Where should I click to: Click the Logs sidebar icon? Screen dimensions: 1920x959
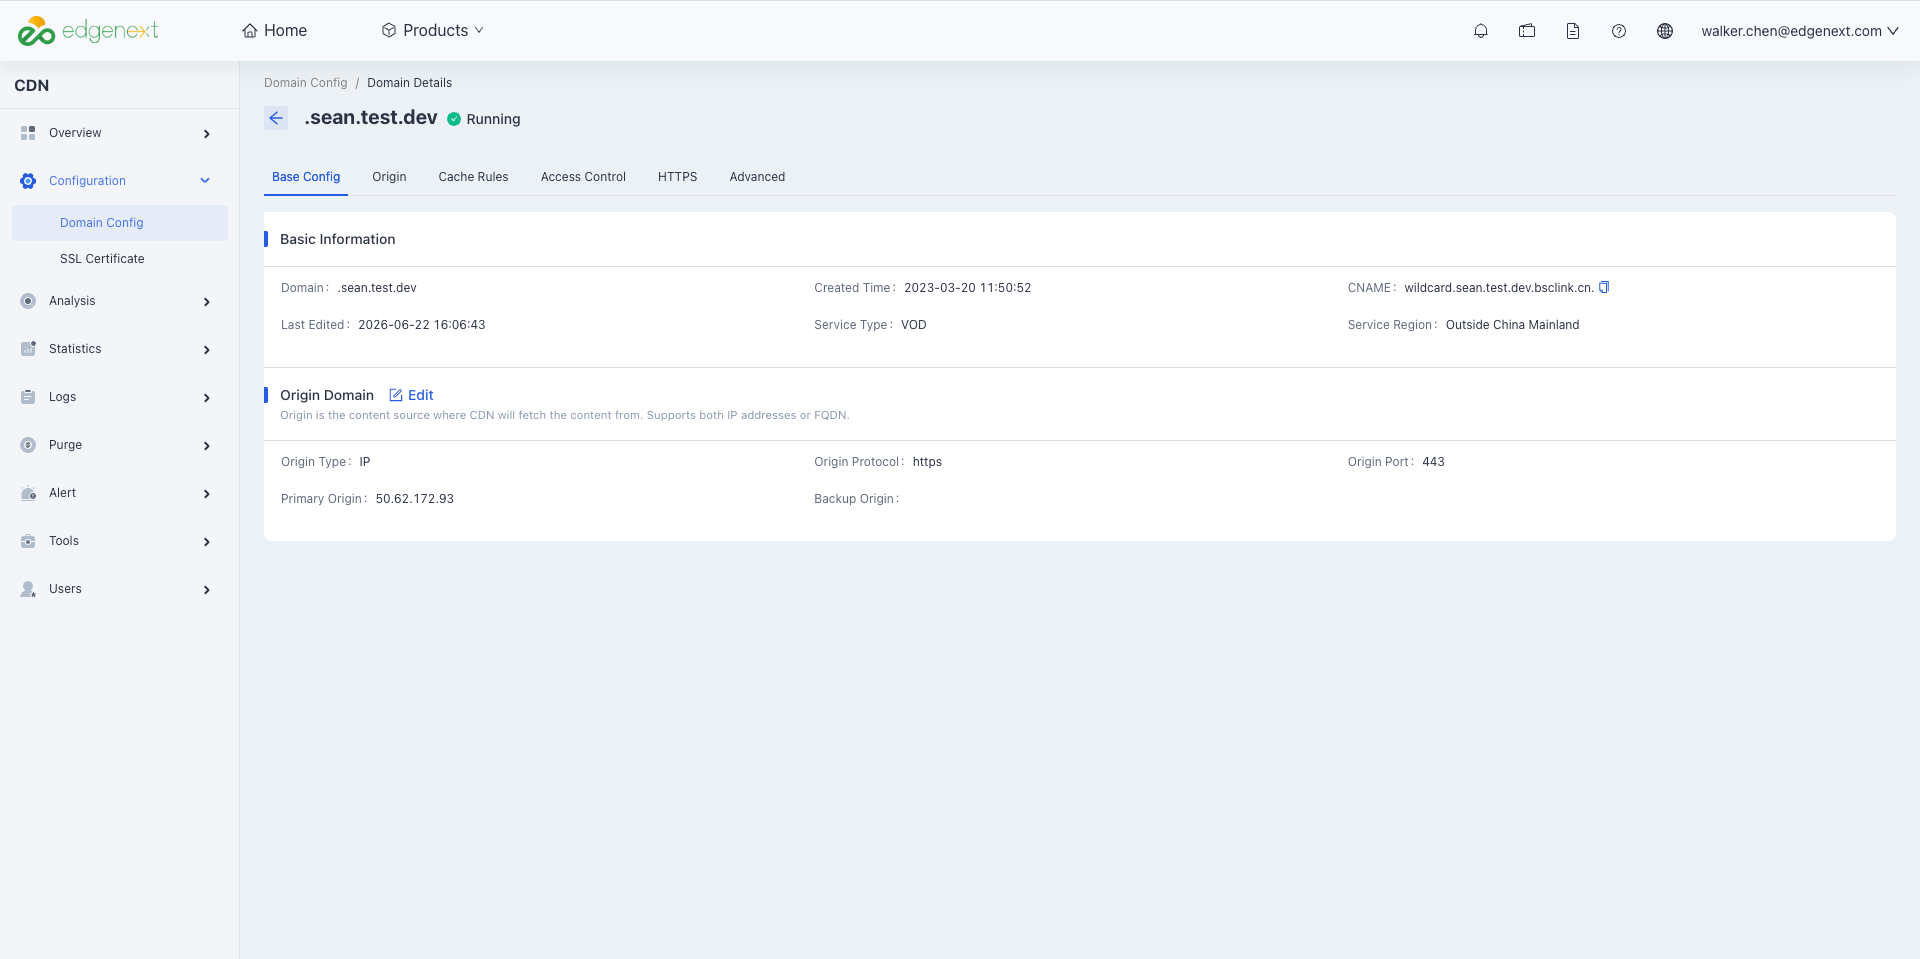coord(28,397)
